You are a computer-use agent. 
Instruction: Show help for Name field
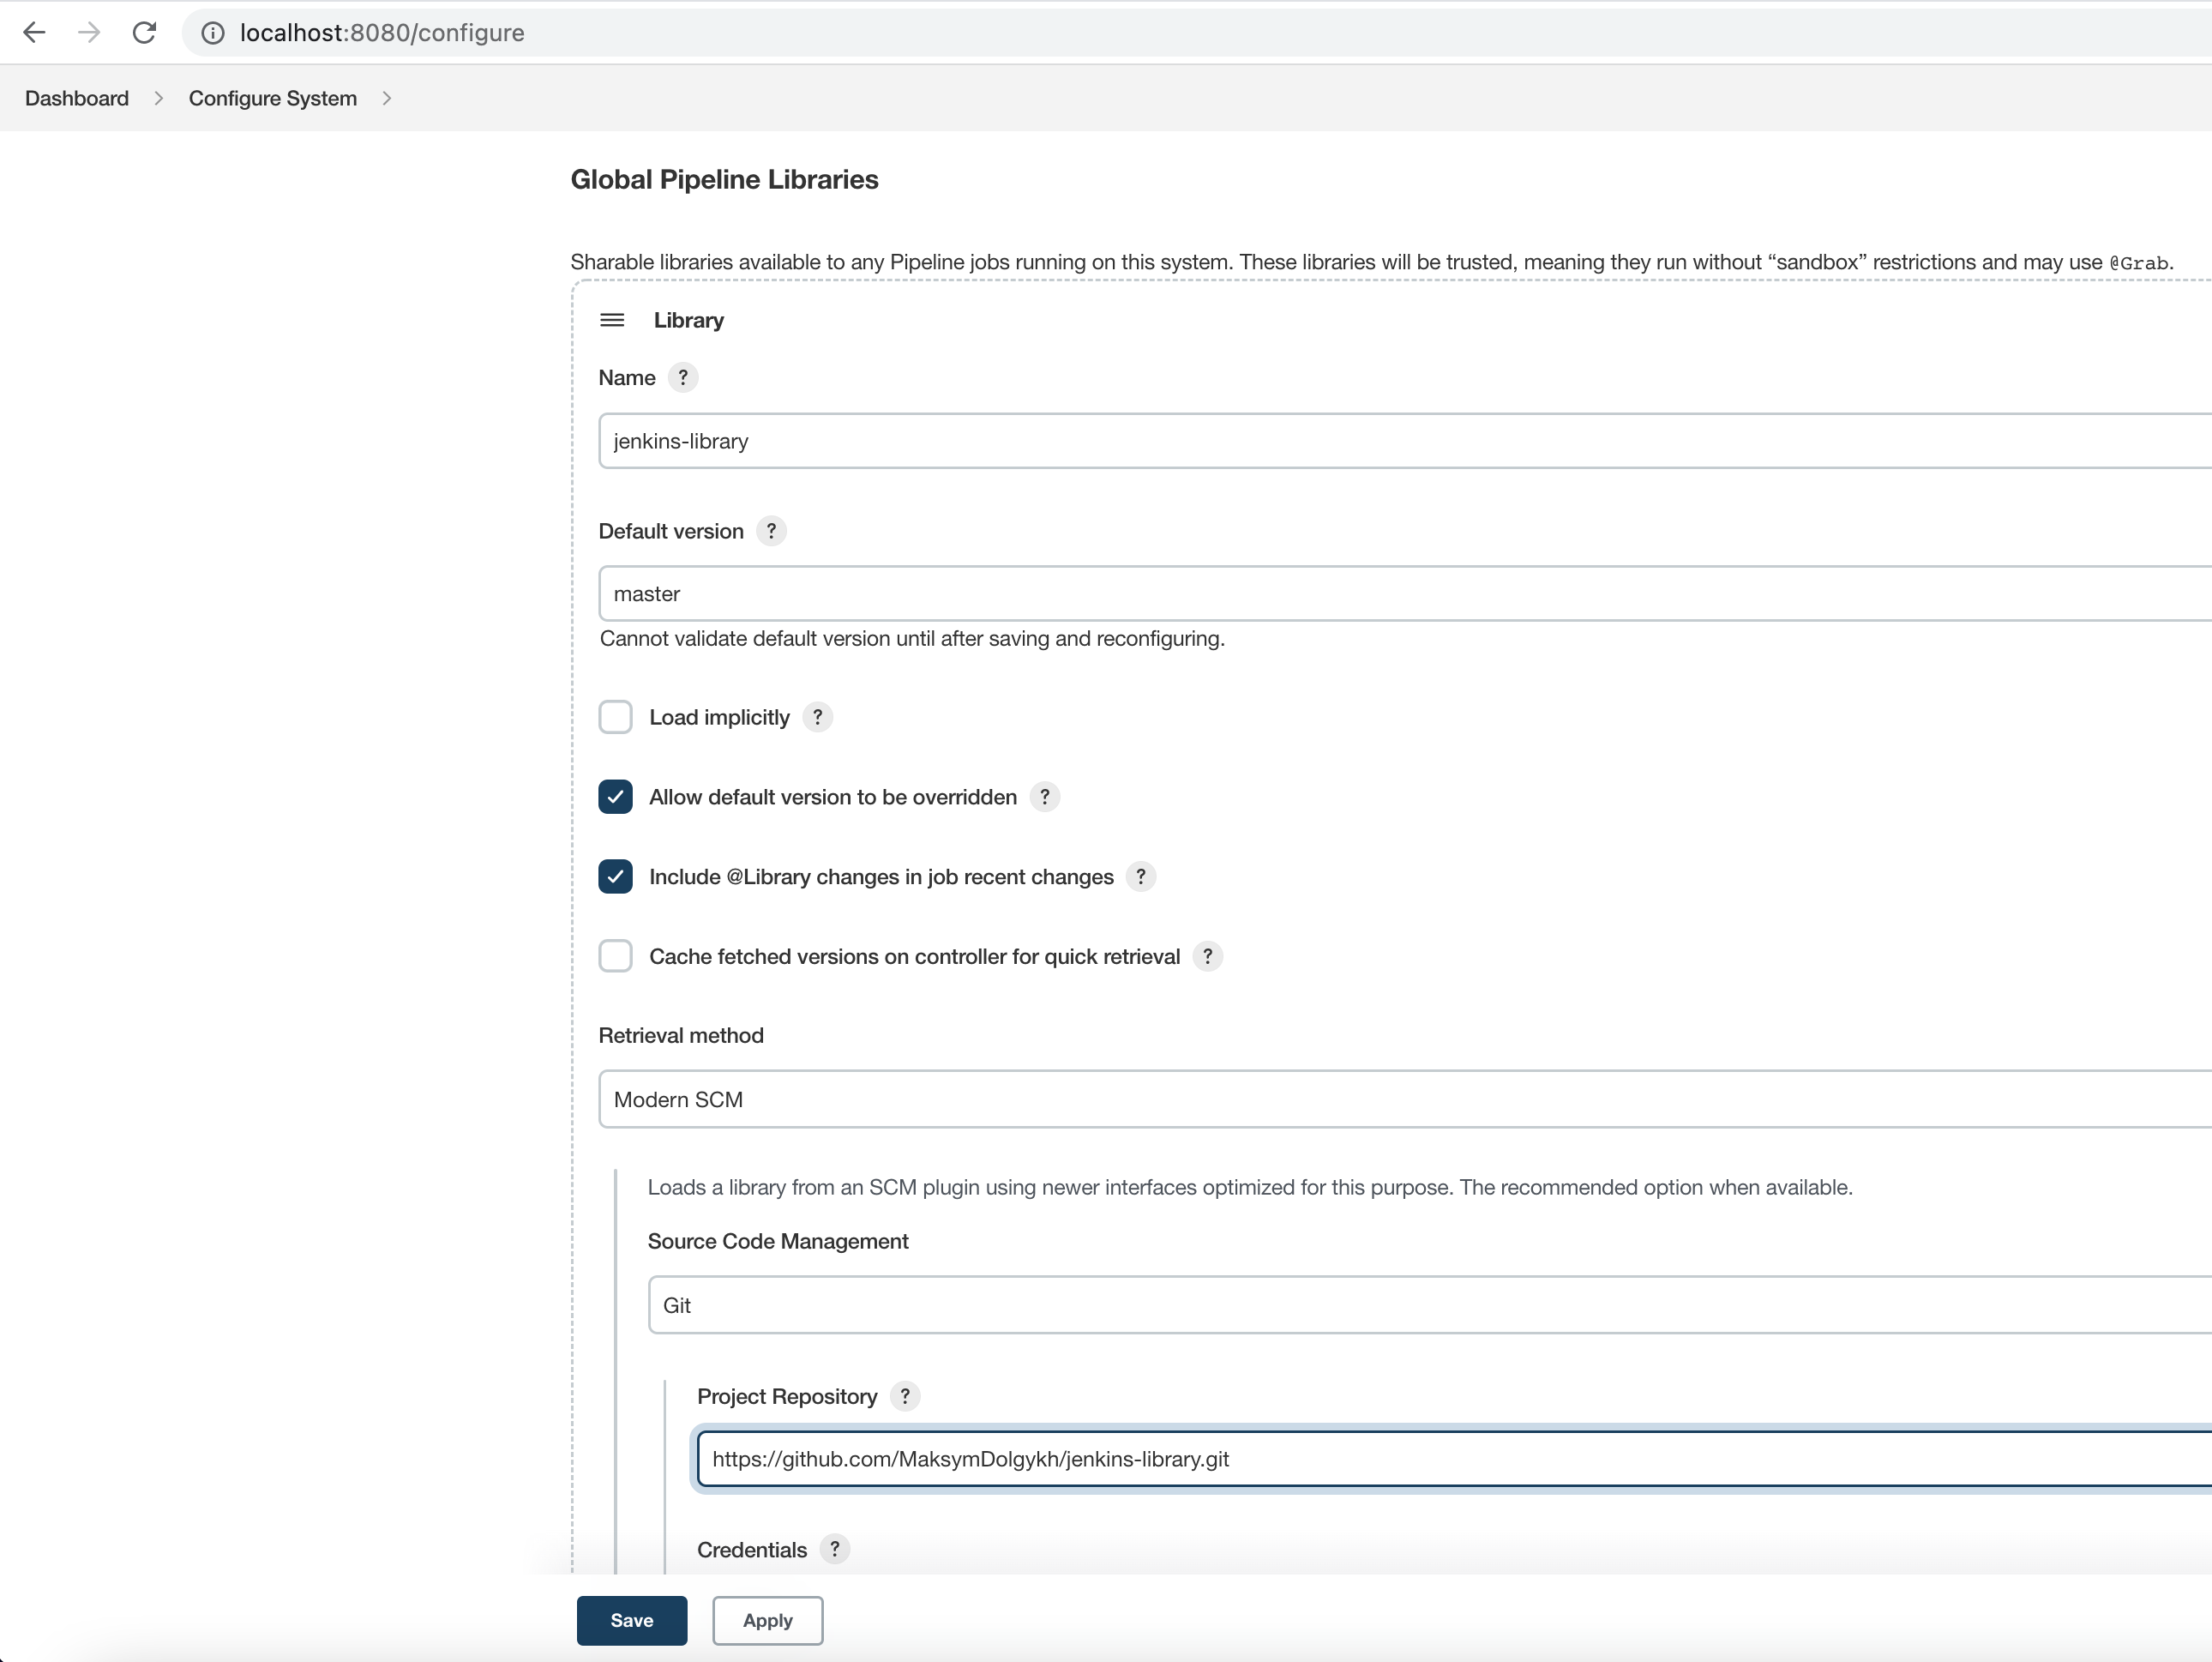click(x=683, y=378)
